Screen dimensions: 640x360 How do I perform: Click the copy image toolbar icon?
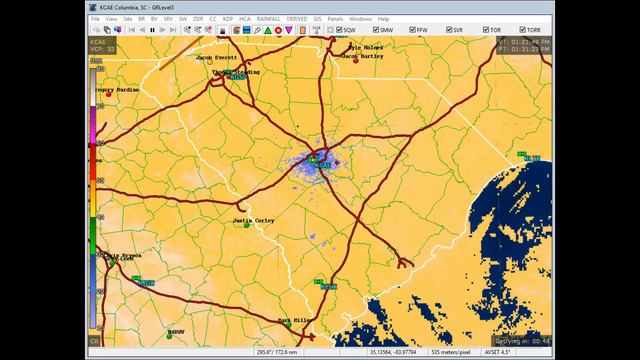[x=107, y=30]
